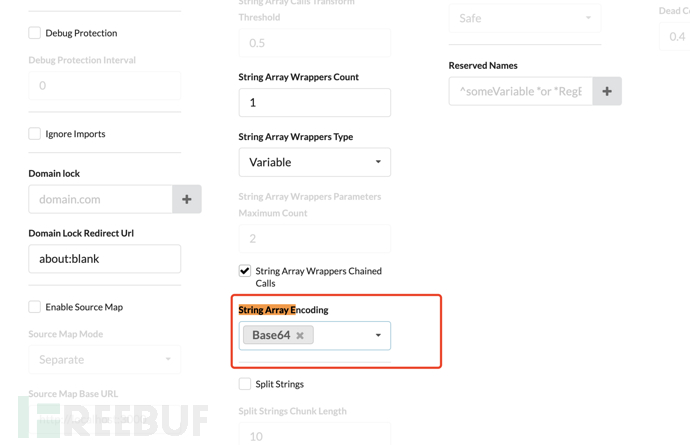This screenshot has height=445, width=690.
Task: Focus the String Array Wrappers Count field
Action: click(x=314, y=102)
